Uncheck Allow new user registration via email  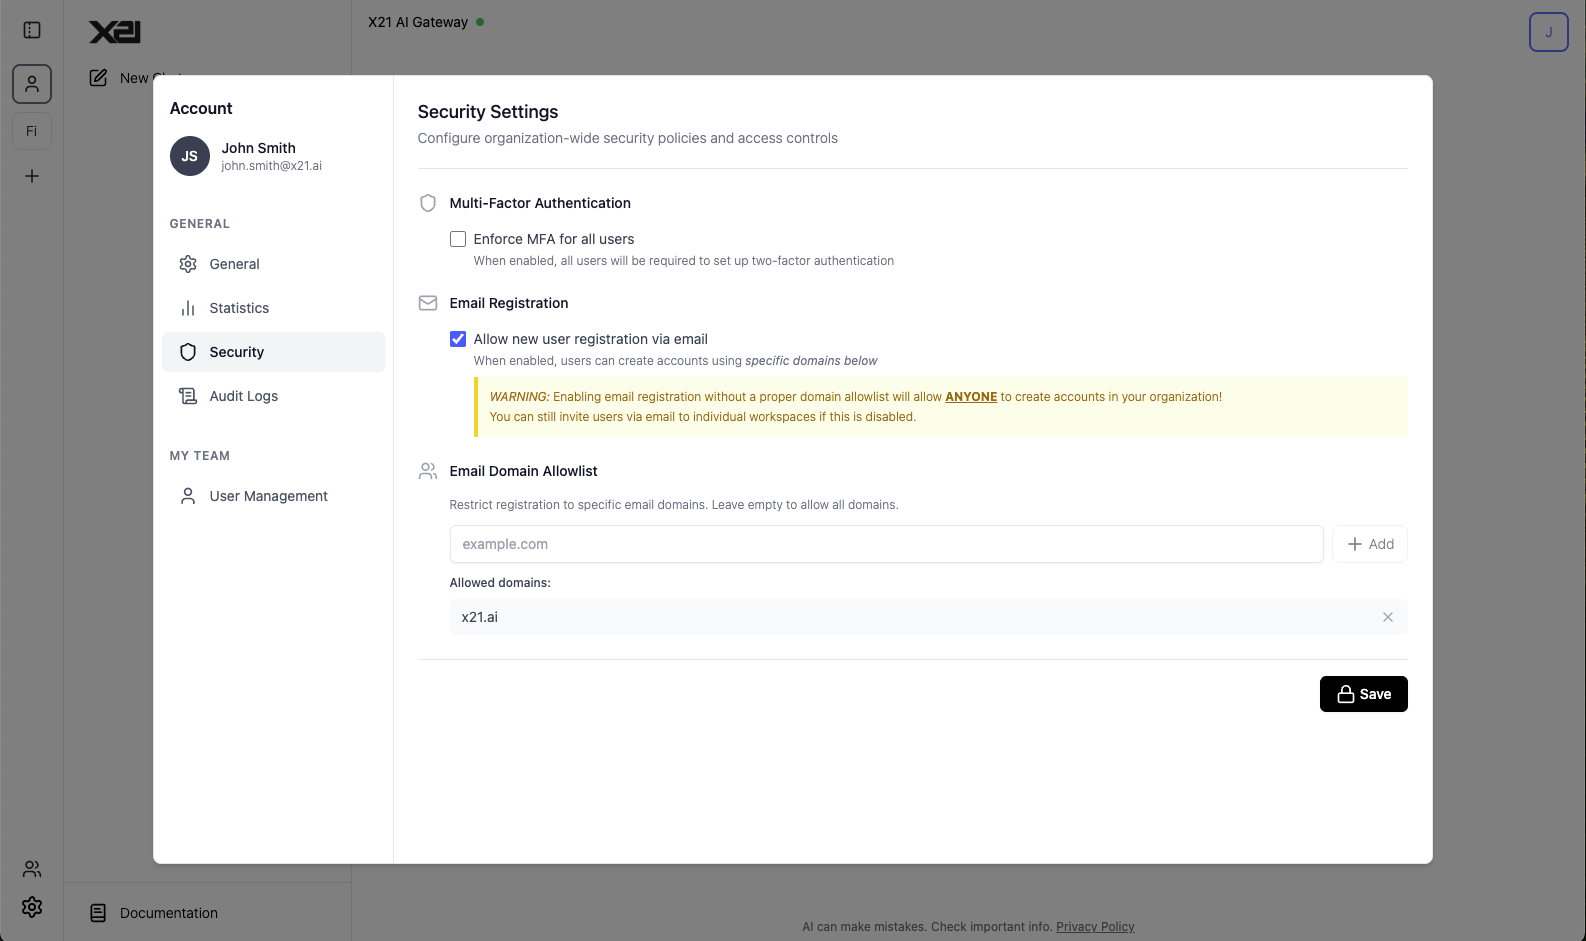(x=458, y=339)
